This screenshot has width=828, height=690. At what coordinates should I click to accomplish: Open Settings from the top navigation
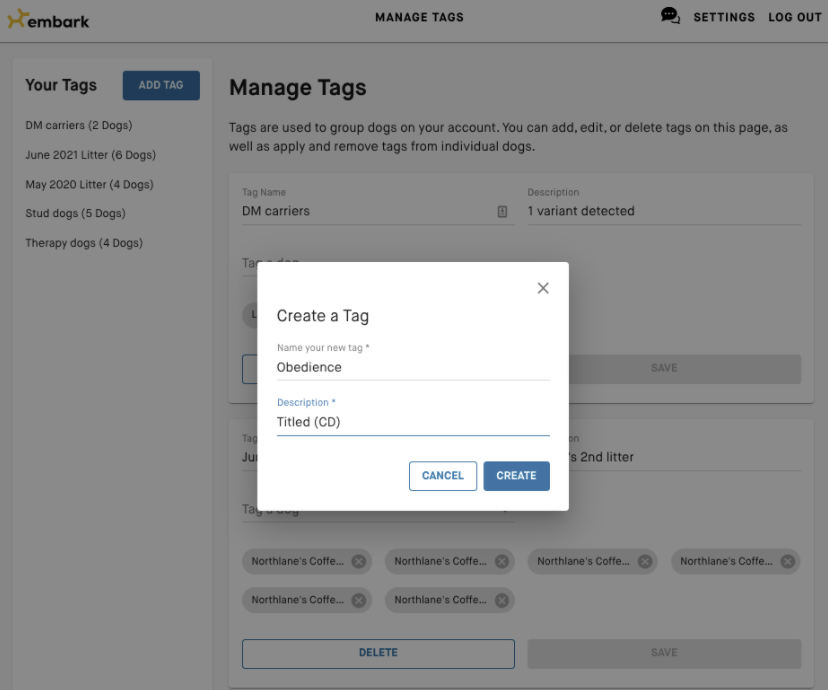(724, 17)
